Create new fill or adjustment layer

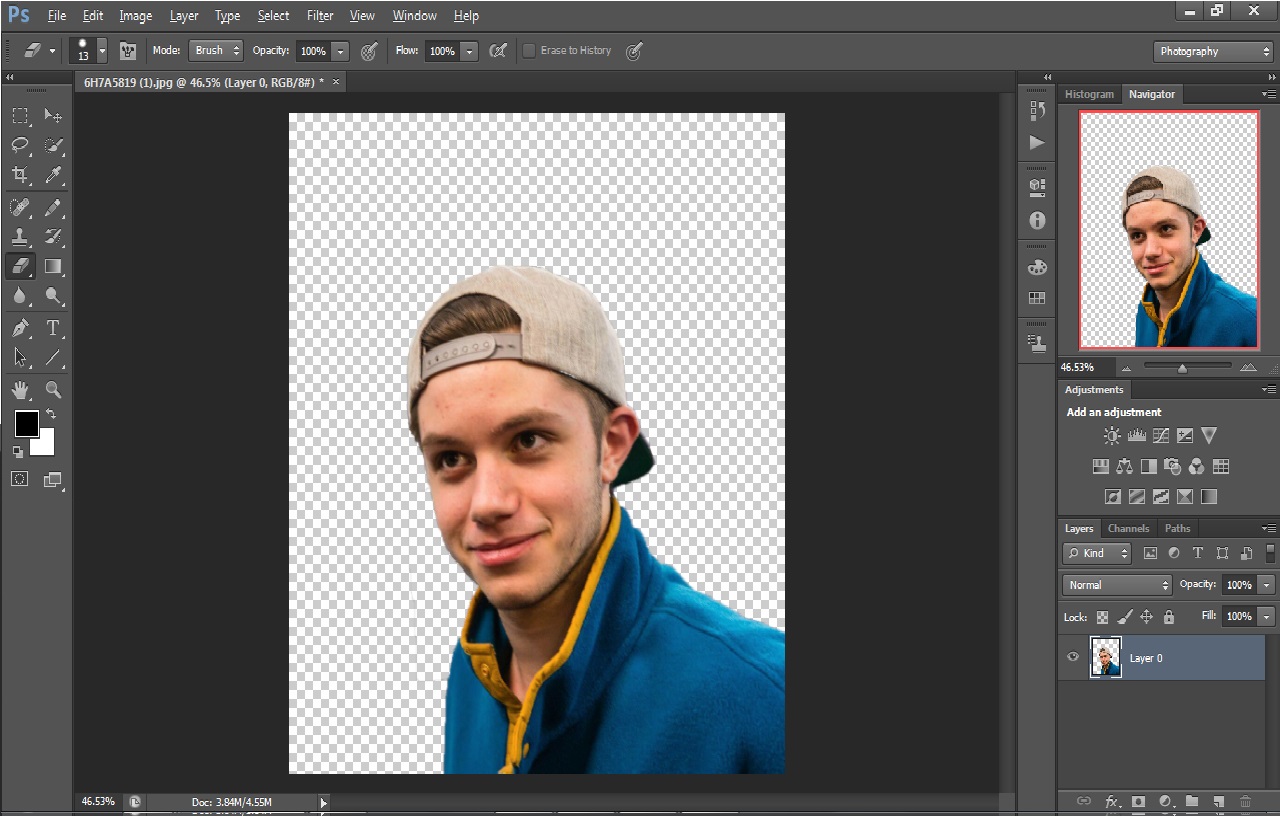click(1165, 802)
